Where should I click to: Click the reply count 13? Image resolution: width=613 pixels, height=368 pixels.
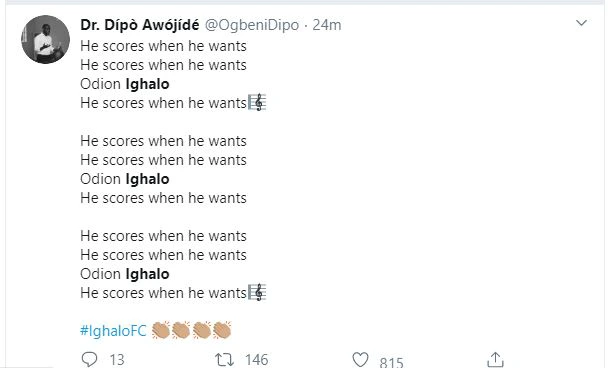[x=117, y=360]
